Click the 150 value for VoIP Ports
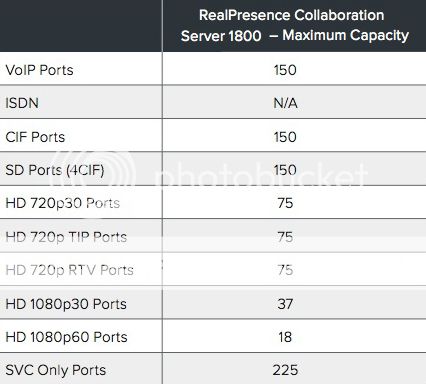Image resolution: width=426 pixels, height=384 pixels. coord(285,70)
